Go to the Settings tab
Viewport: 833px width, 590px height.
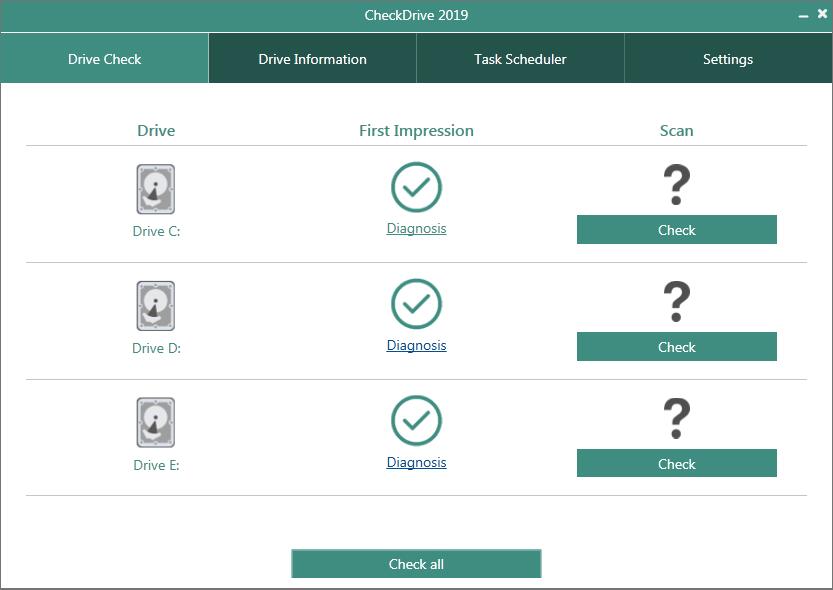[x=728, y=59]
